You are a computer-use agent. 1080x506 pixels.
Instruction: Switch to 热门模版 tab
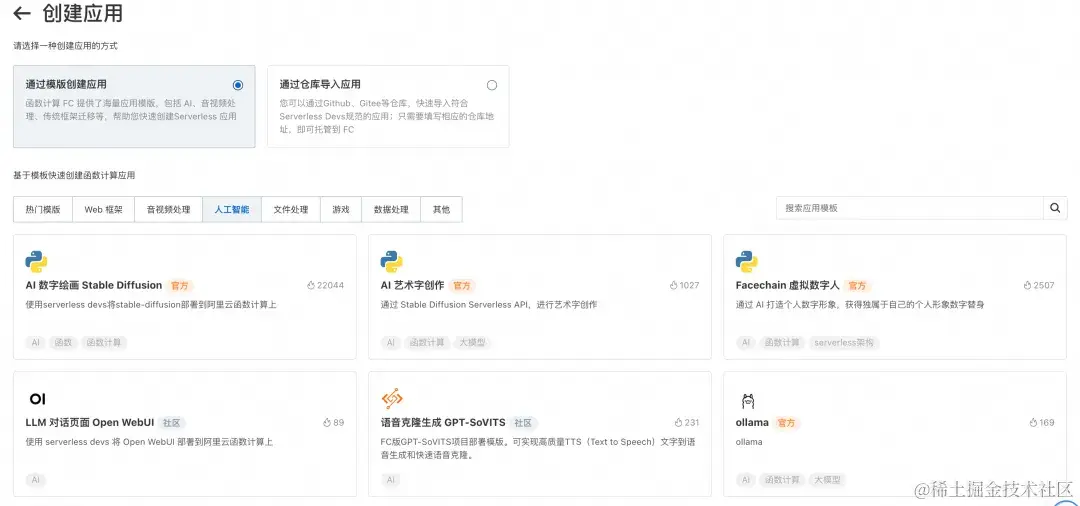click(43, 209)
